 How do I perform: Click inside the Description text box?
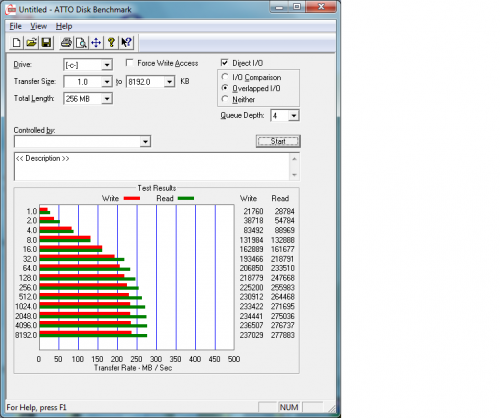pyautogui.click(x=152, y=166)
